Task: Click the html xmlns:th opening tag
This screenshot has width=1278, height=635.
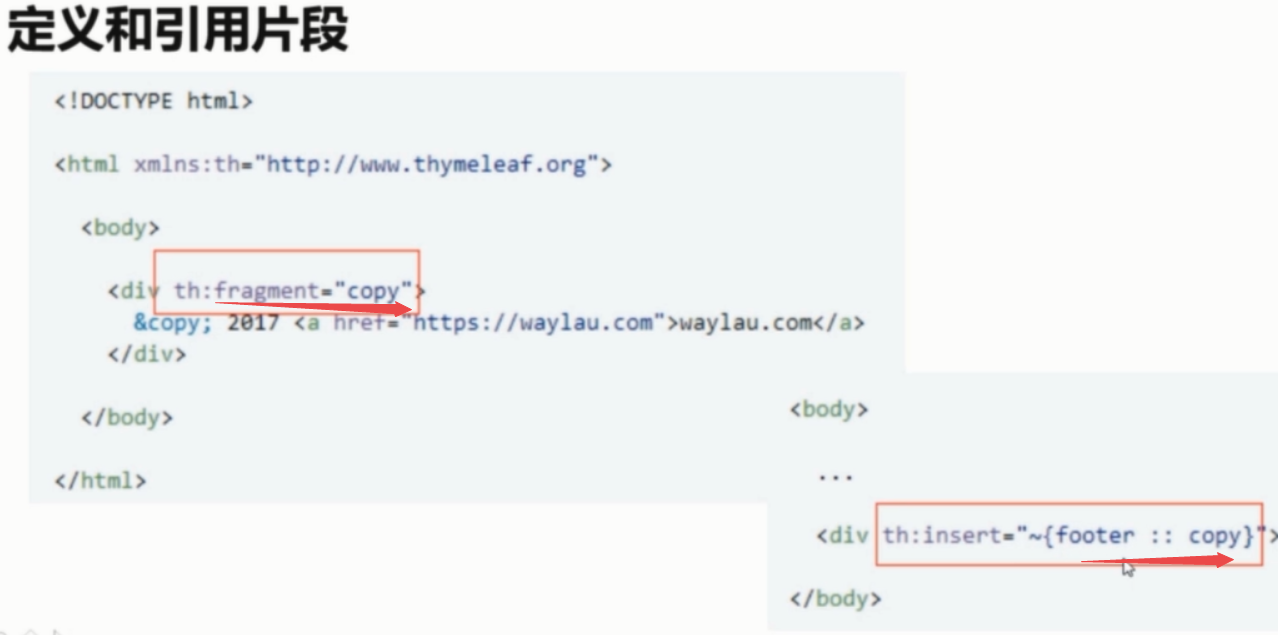Action: [333, 164]
